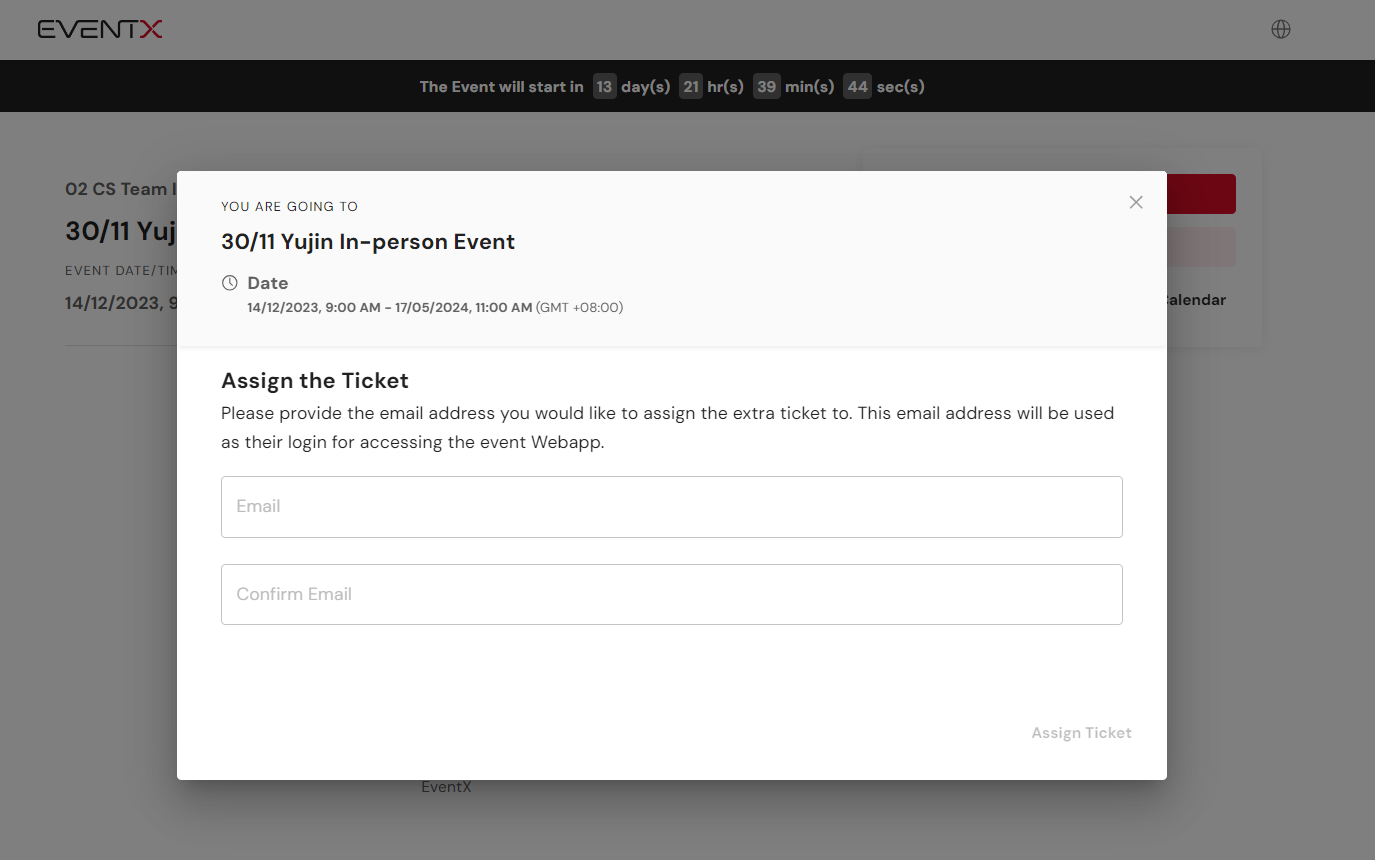Click the countdown days box showing 13

pyautogui.click(x=604, y=87)
